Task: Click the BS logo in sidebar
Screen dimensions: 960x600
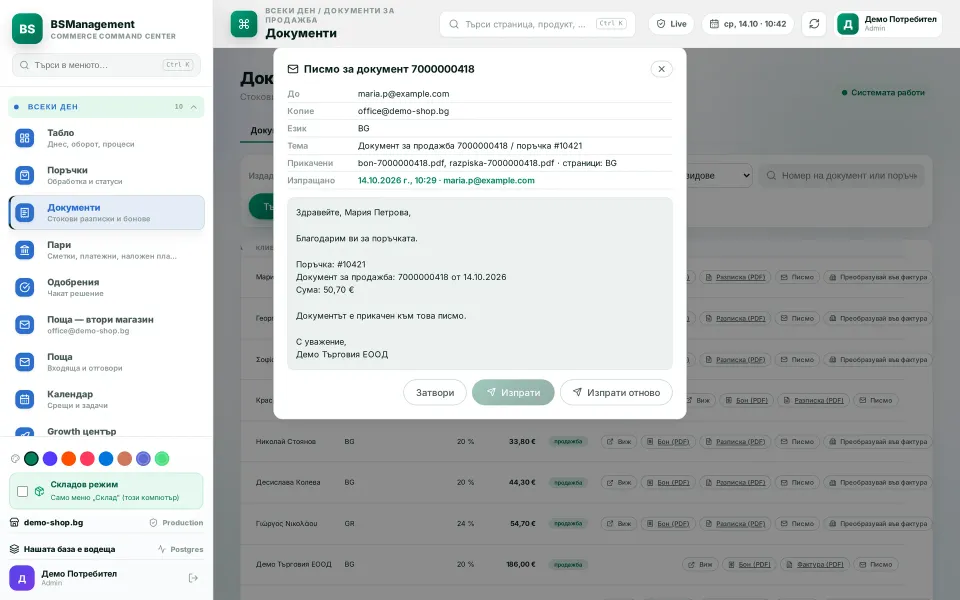Action: [27, 28]
